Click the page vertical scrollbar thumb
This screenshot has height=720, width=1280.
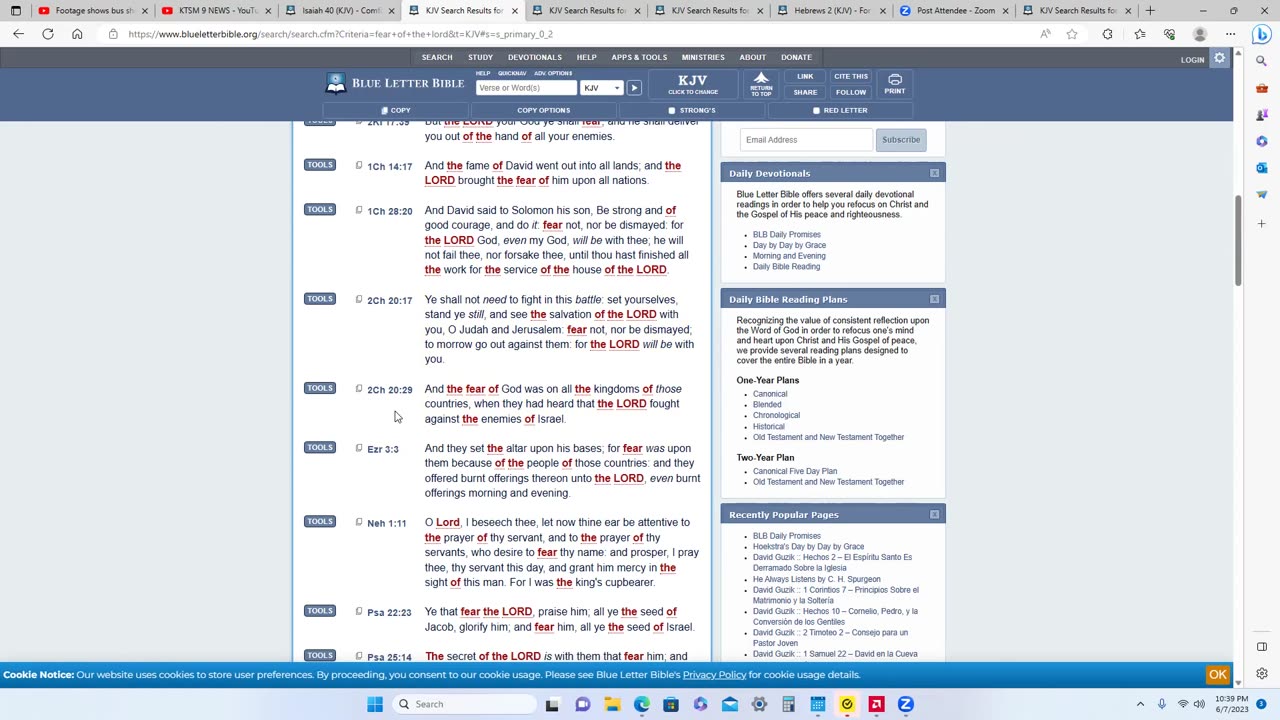click(x=1237, y=240)
